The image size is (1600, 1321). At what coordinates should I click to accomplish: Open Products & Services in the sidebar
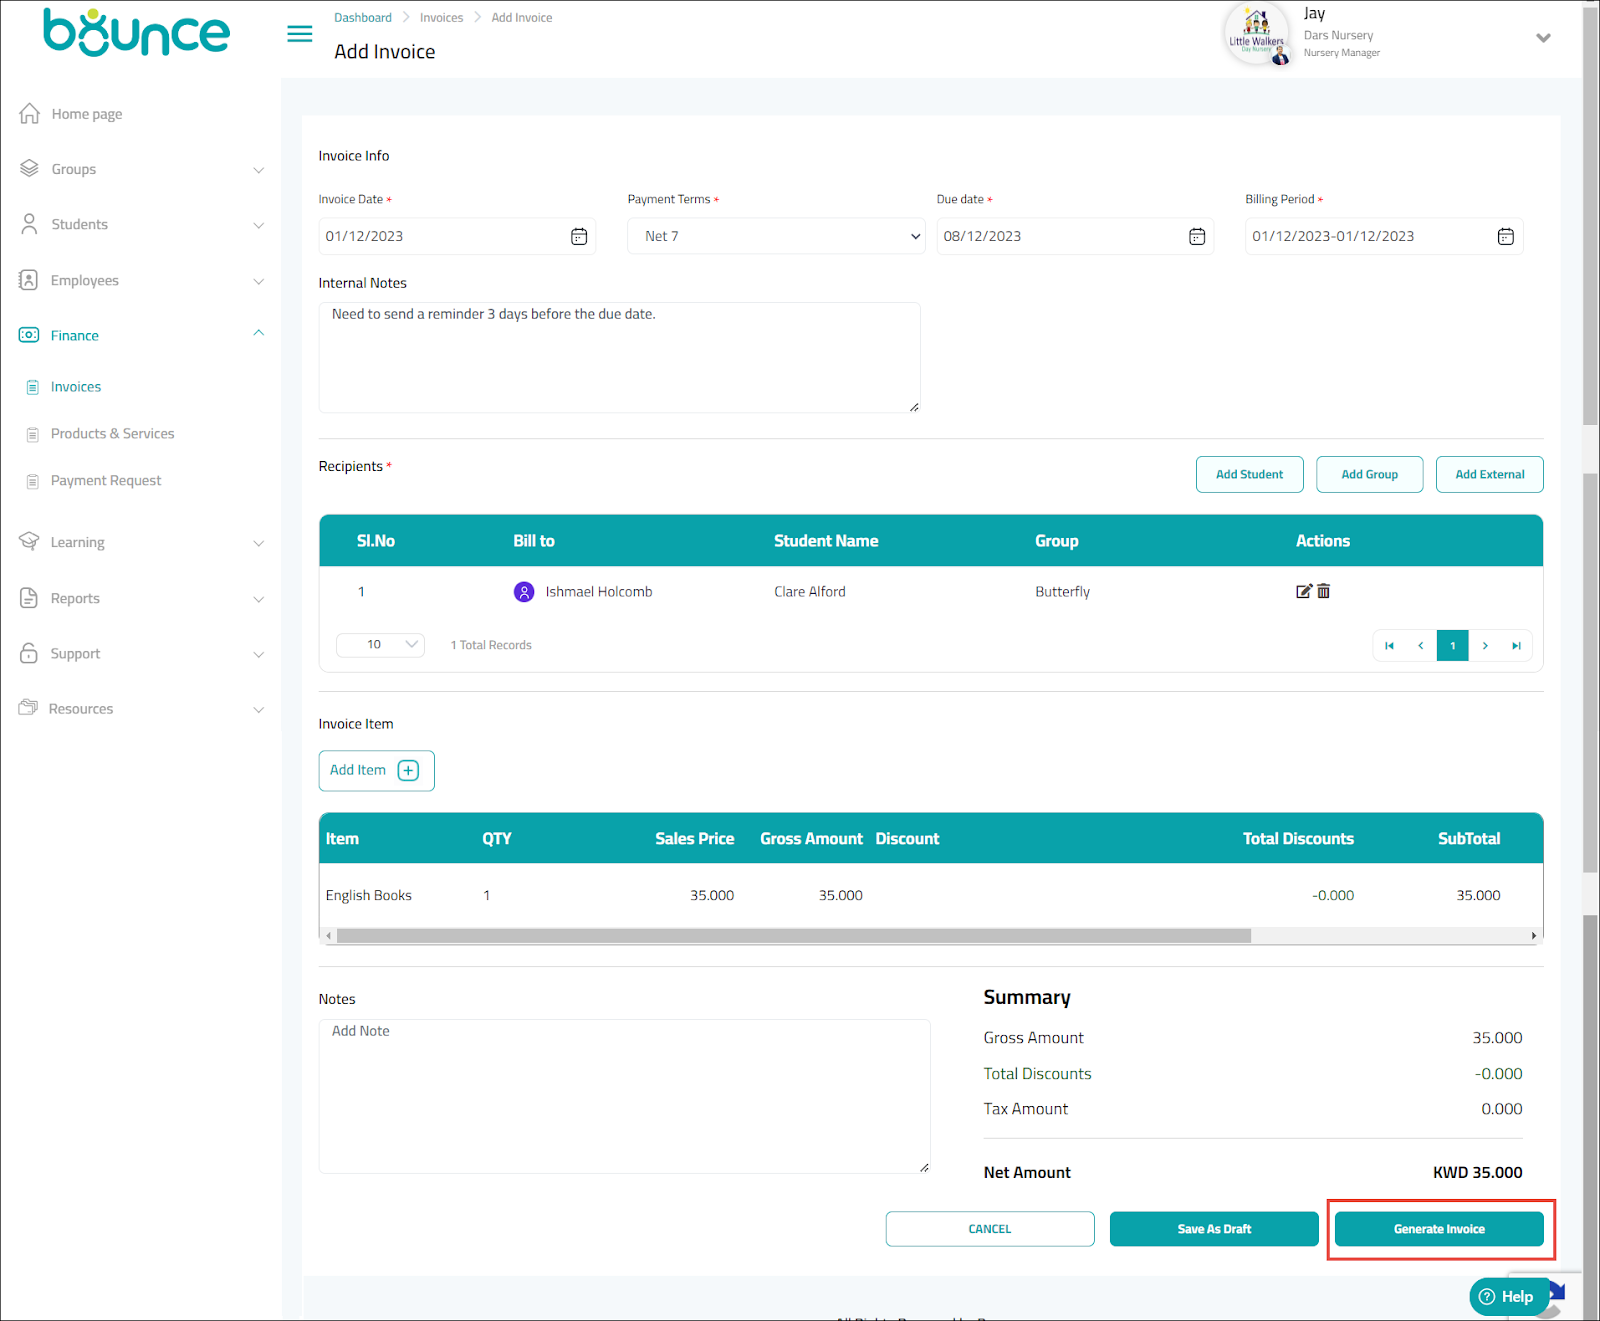pyautogui.click(x=112, y=434)
